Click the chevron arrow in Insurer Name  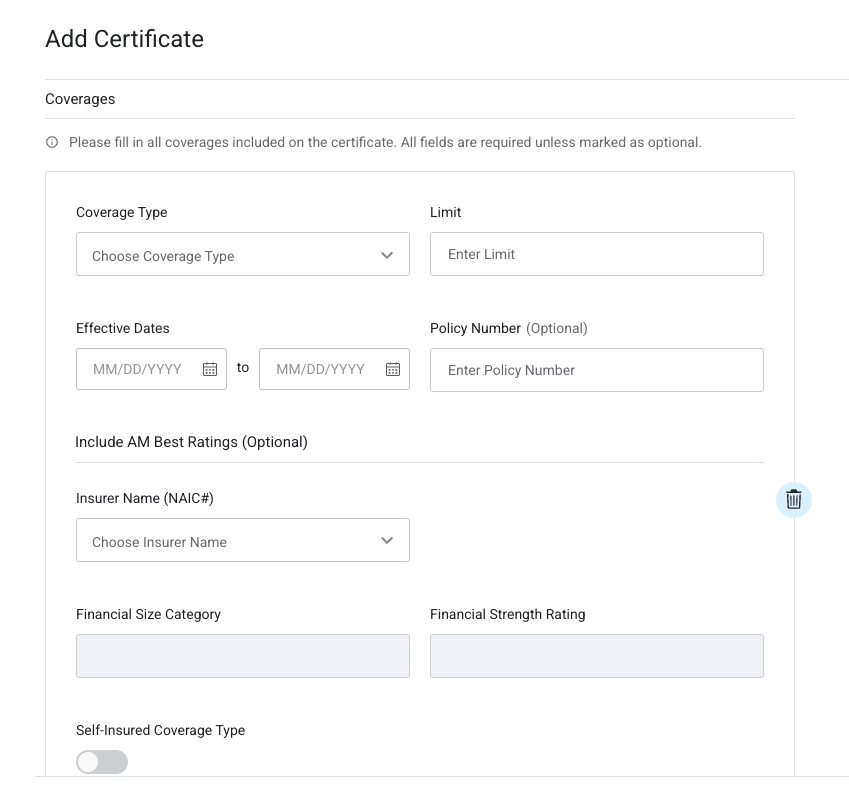click(387, 541)
